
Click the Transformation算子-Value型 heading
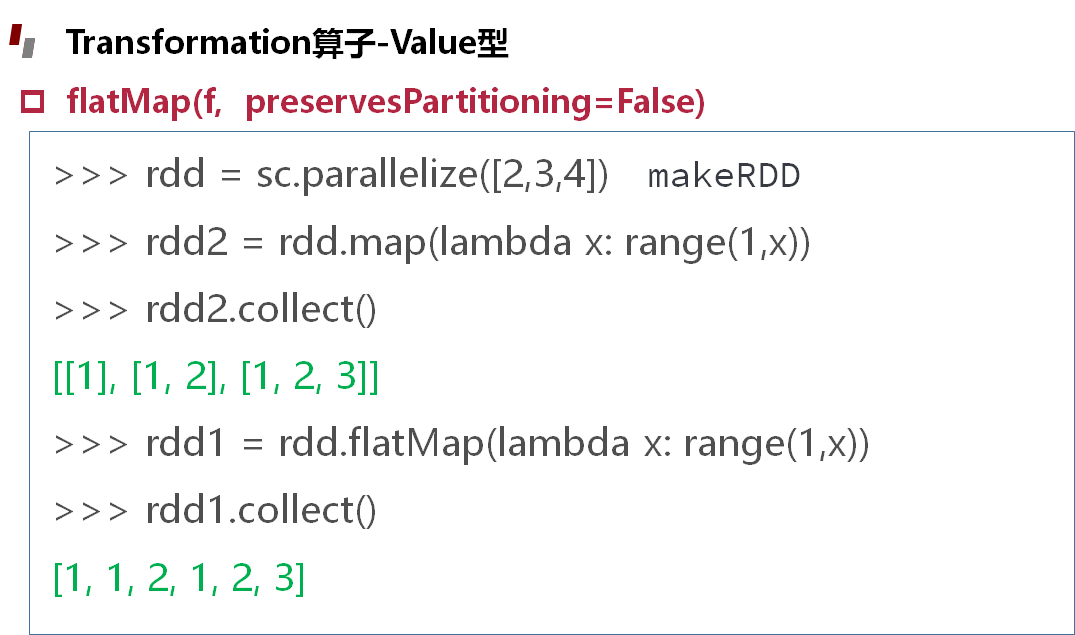coord(287,43)
